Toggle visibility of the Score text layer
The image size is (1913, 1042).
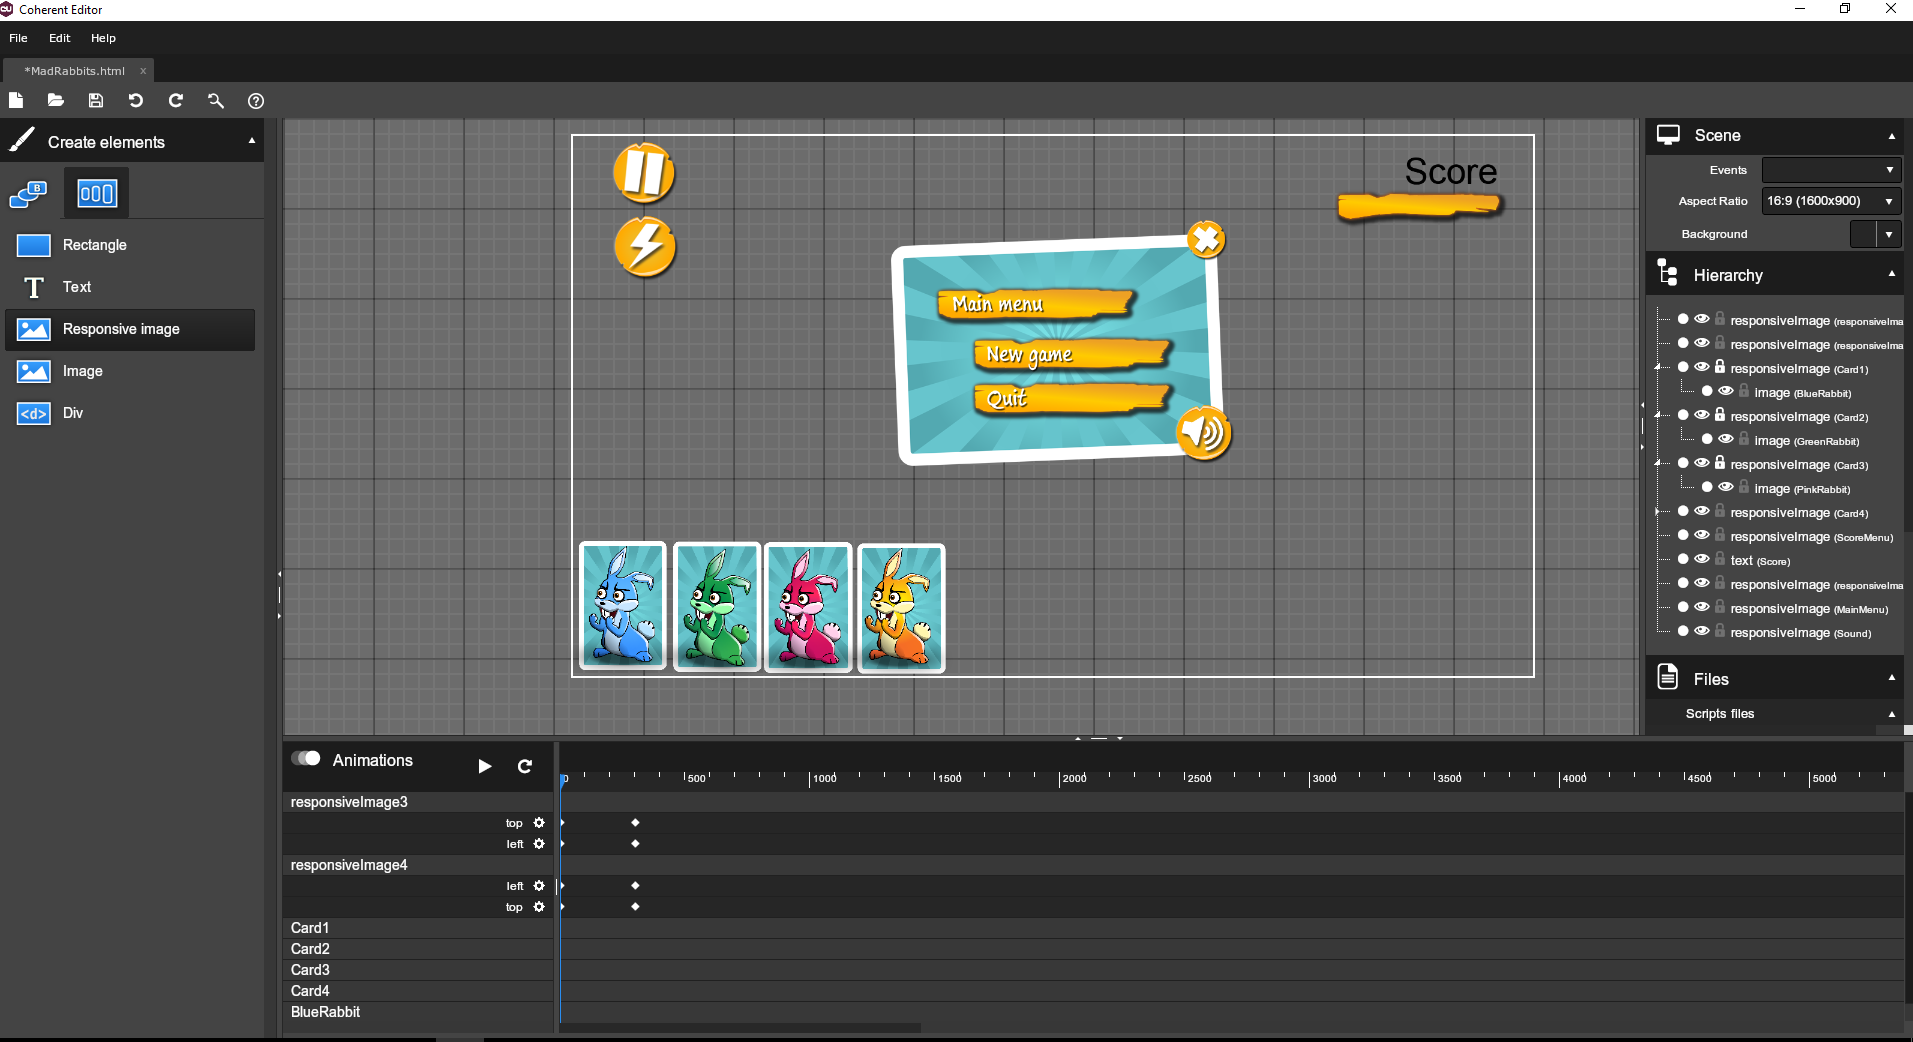pos(1702,560)
